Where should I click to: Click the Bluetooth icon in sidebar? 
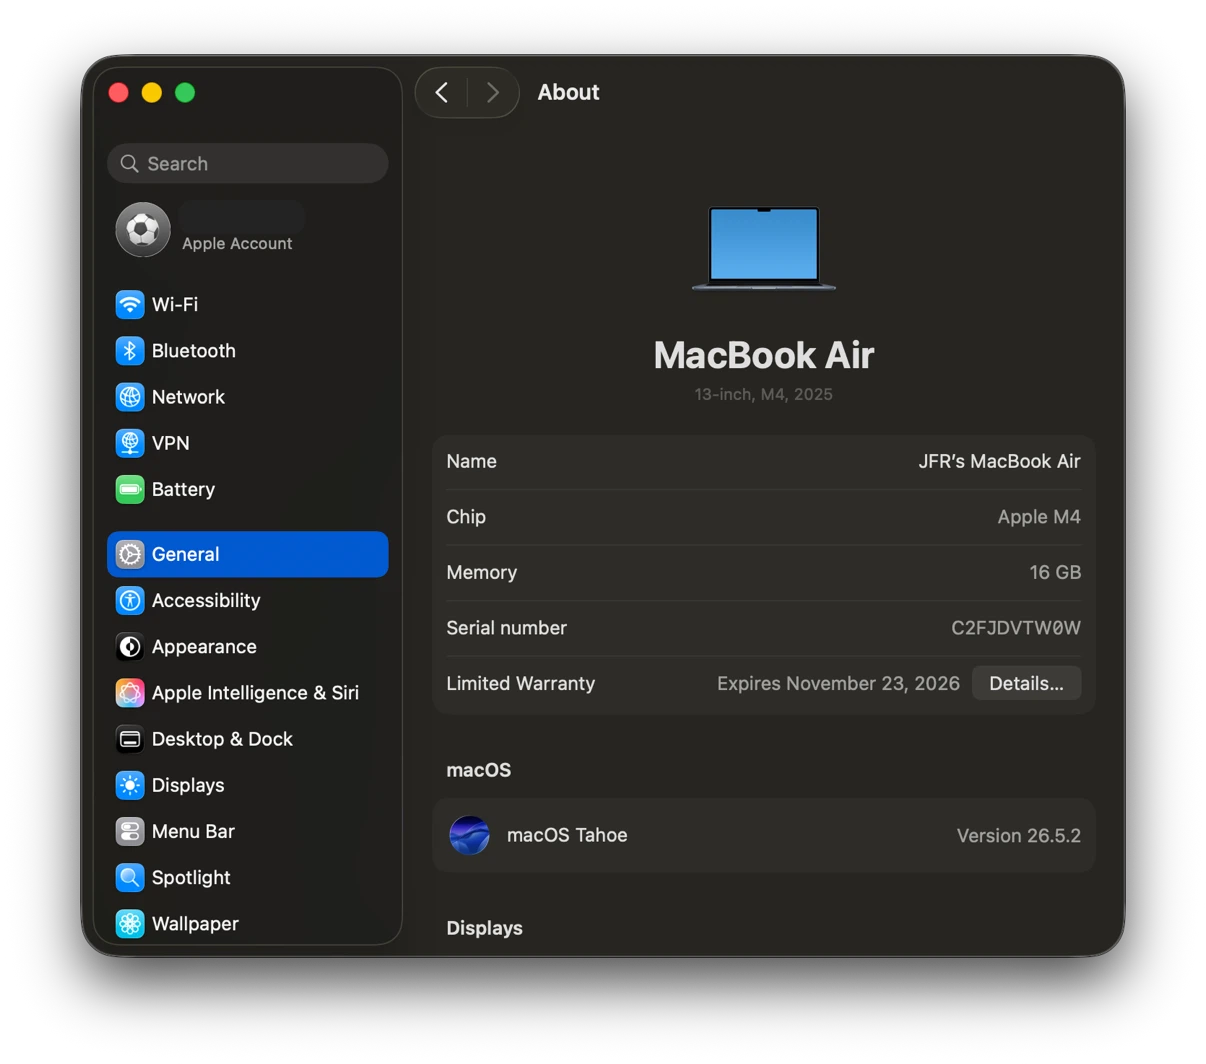coord(130,351)
